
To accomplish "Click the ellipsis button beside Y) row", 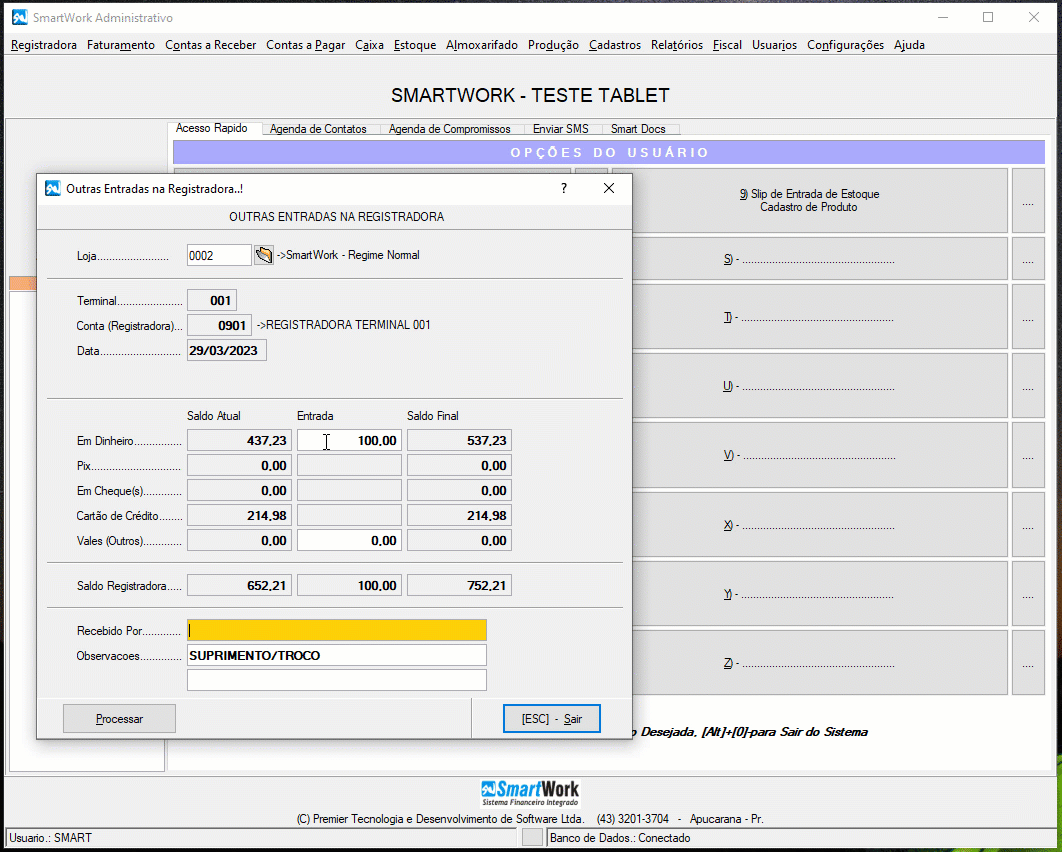I will click(x=1028, y=594).
